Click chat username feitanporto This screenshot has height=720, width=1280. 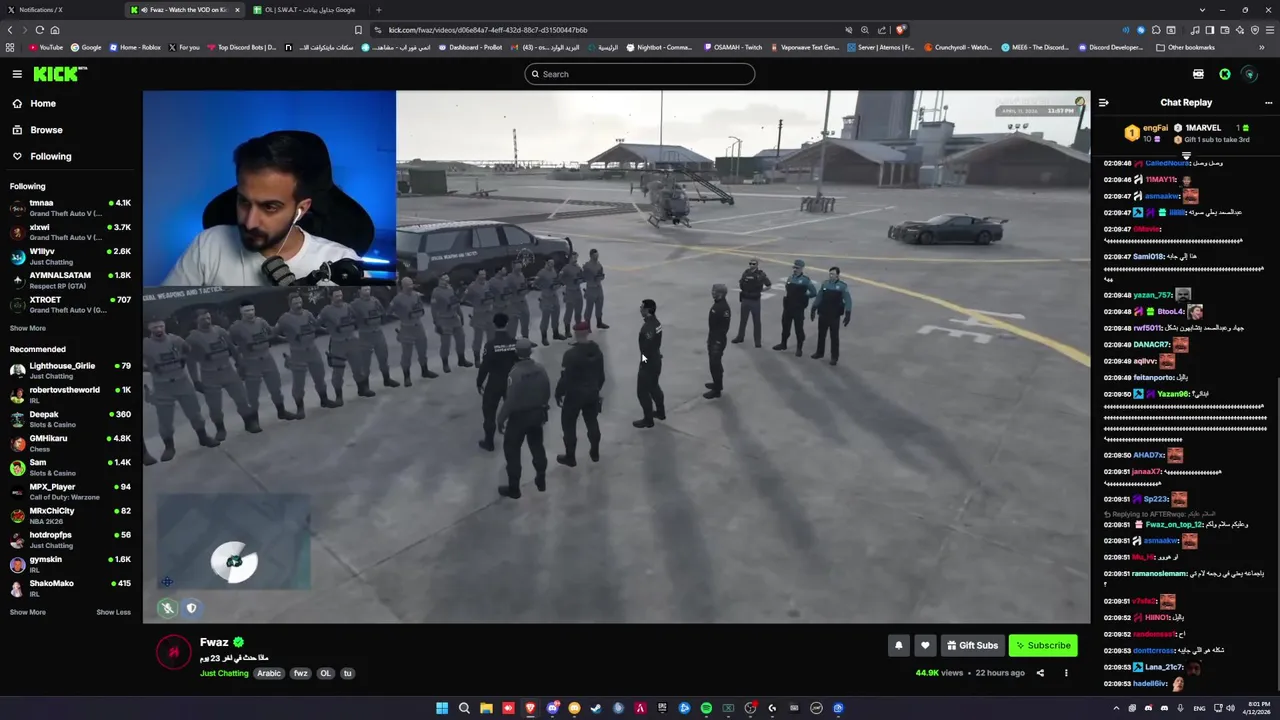[1153, 377]
